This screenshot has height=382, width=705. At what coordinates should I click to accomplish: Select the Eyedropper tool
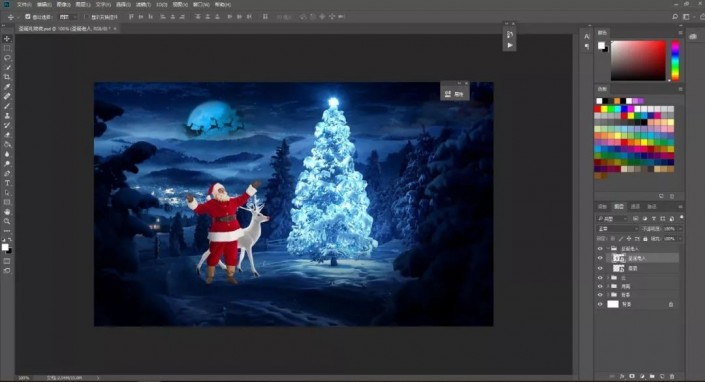click(x=7, y=87)
